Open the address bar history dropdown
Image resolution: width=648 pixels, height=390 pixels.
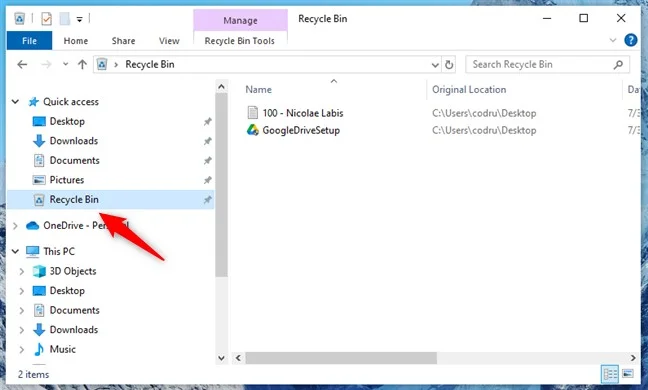(x=435, y=65)
